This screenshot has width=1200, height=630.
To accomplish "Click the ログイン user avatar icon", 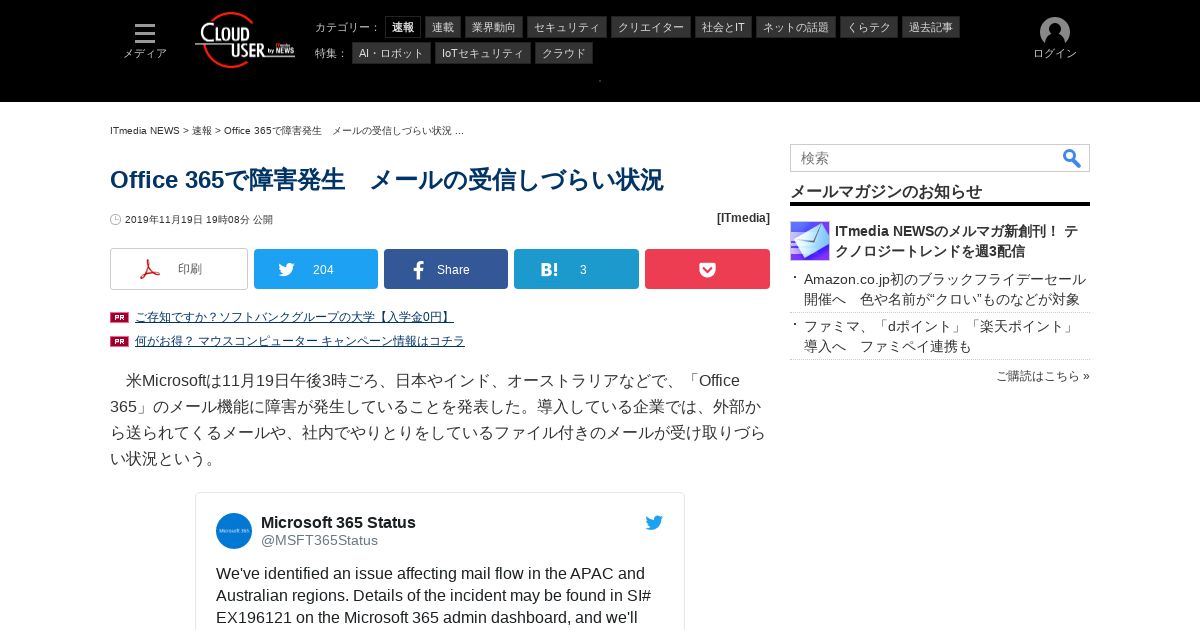I will [1055, 32].
